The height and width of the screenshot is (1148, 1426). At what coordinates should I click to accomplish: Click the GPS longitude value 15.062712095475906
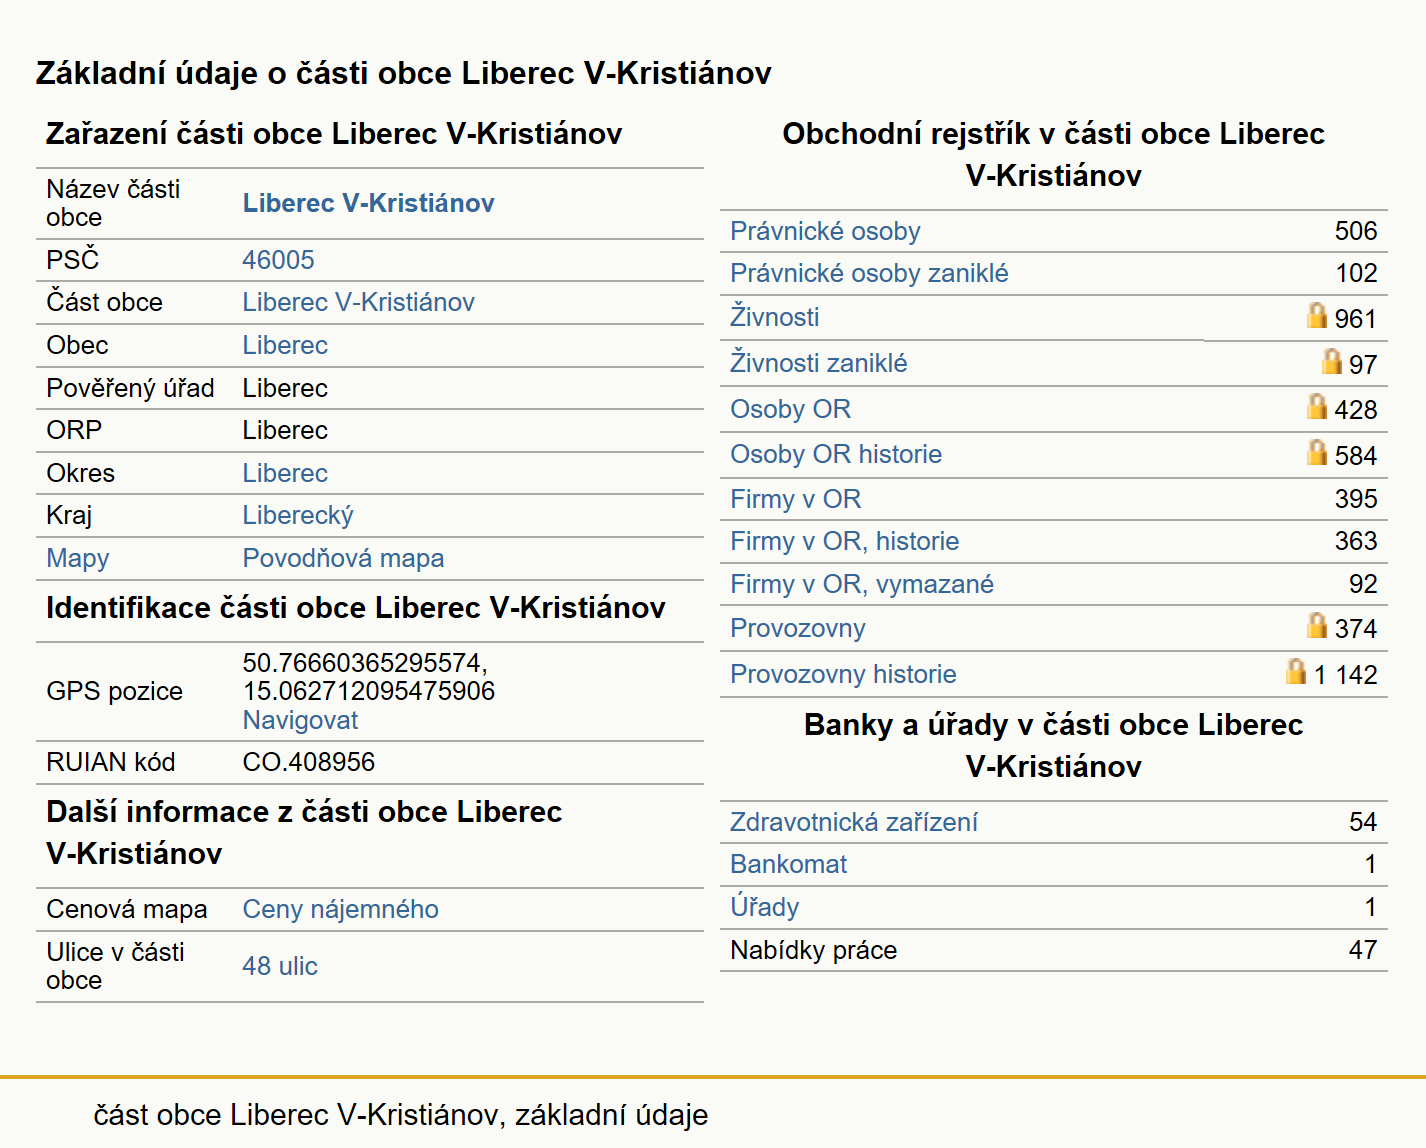pos(369,691)
